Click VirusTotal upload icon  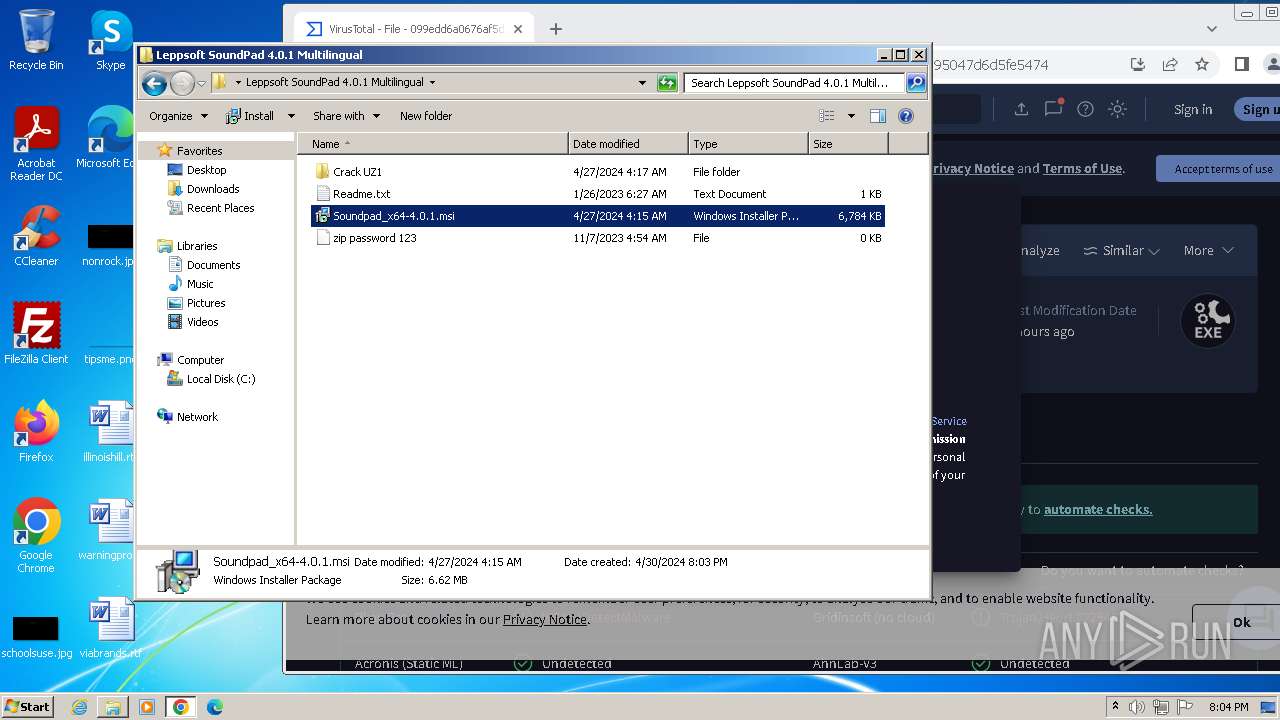tap(1021, 109)
